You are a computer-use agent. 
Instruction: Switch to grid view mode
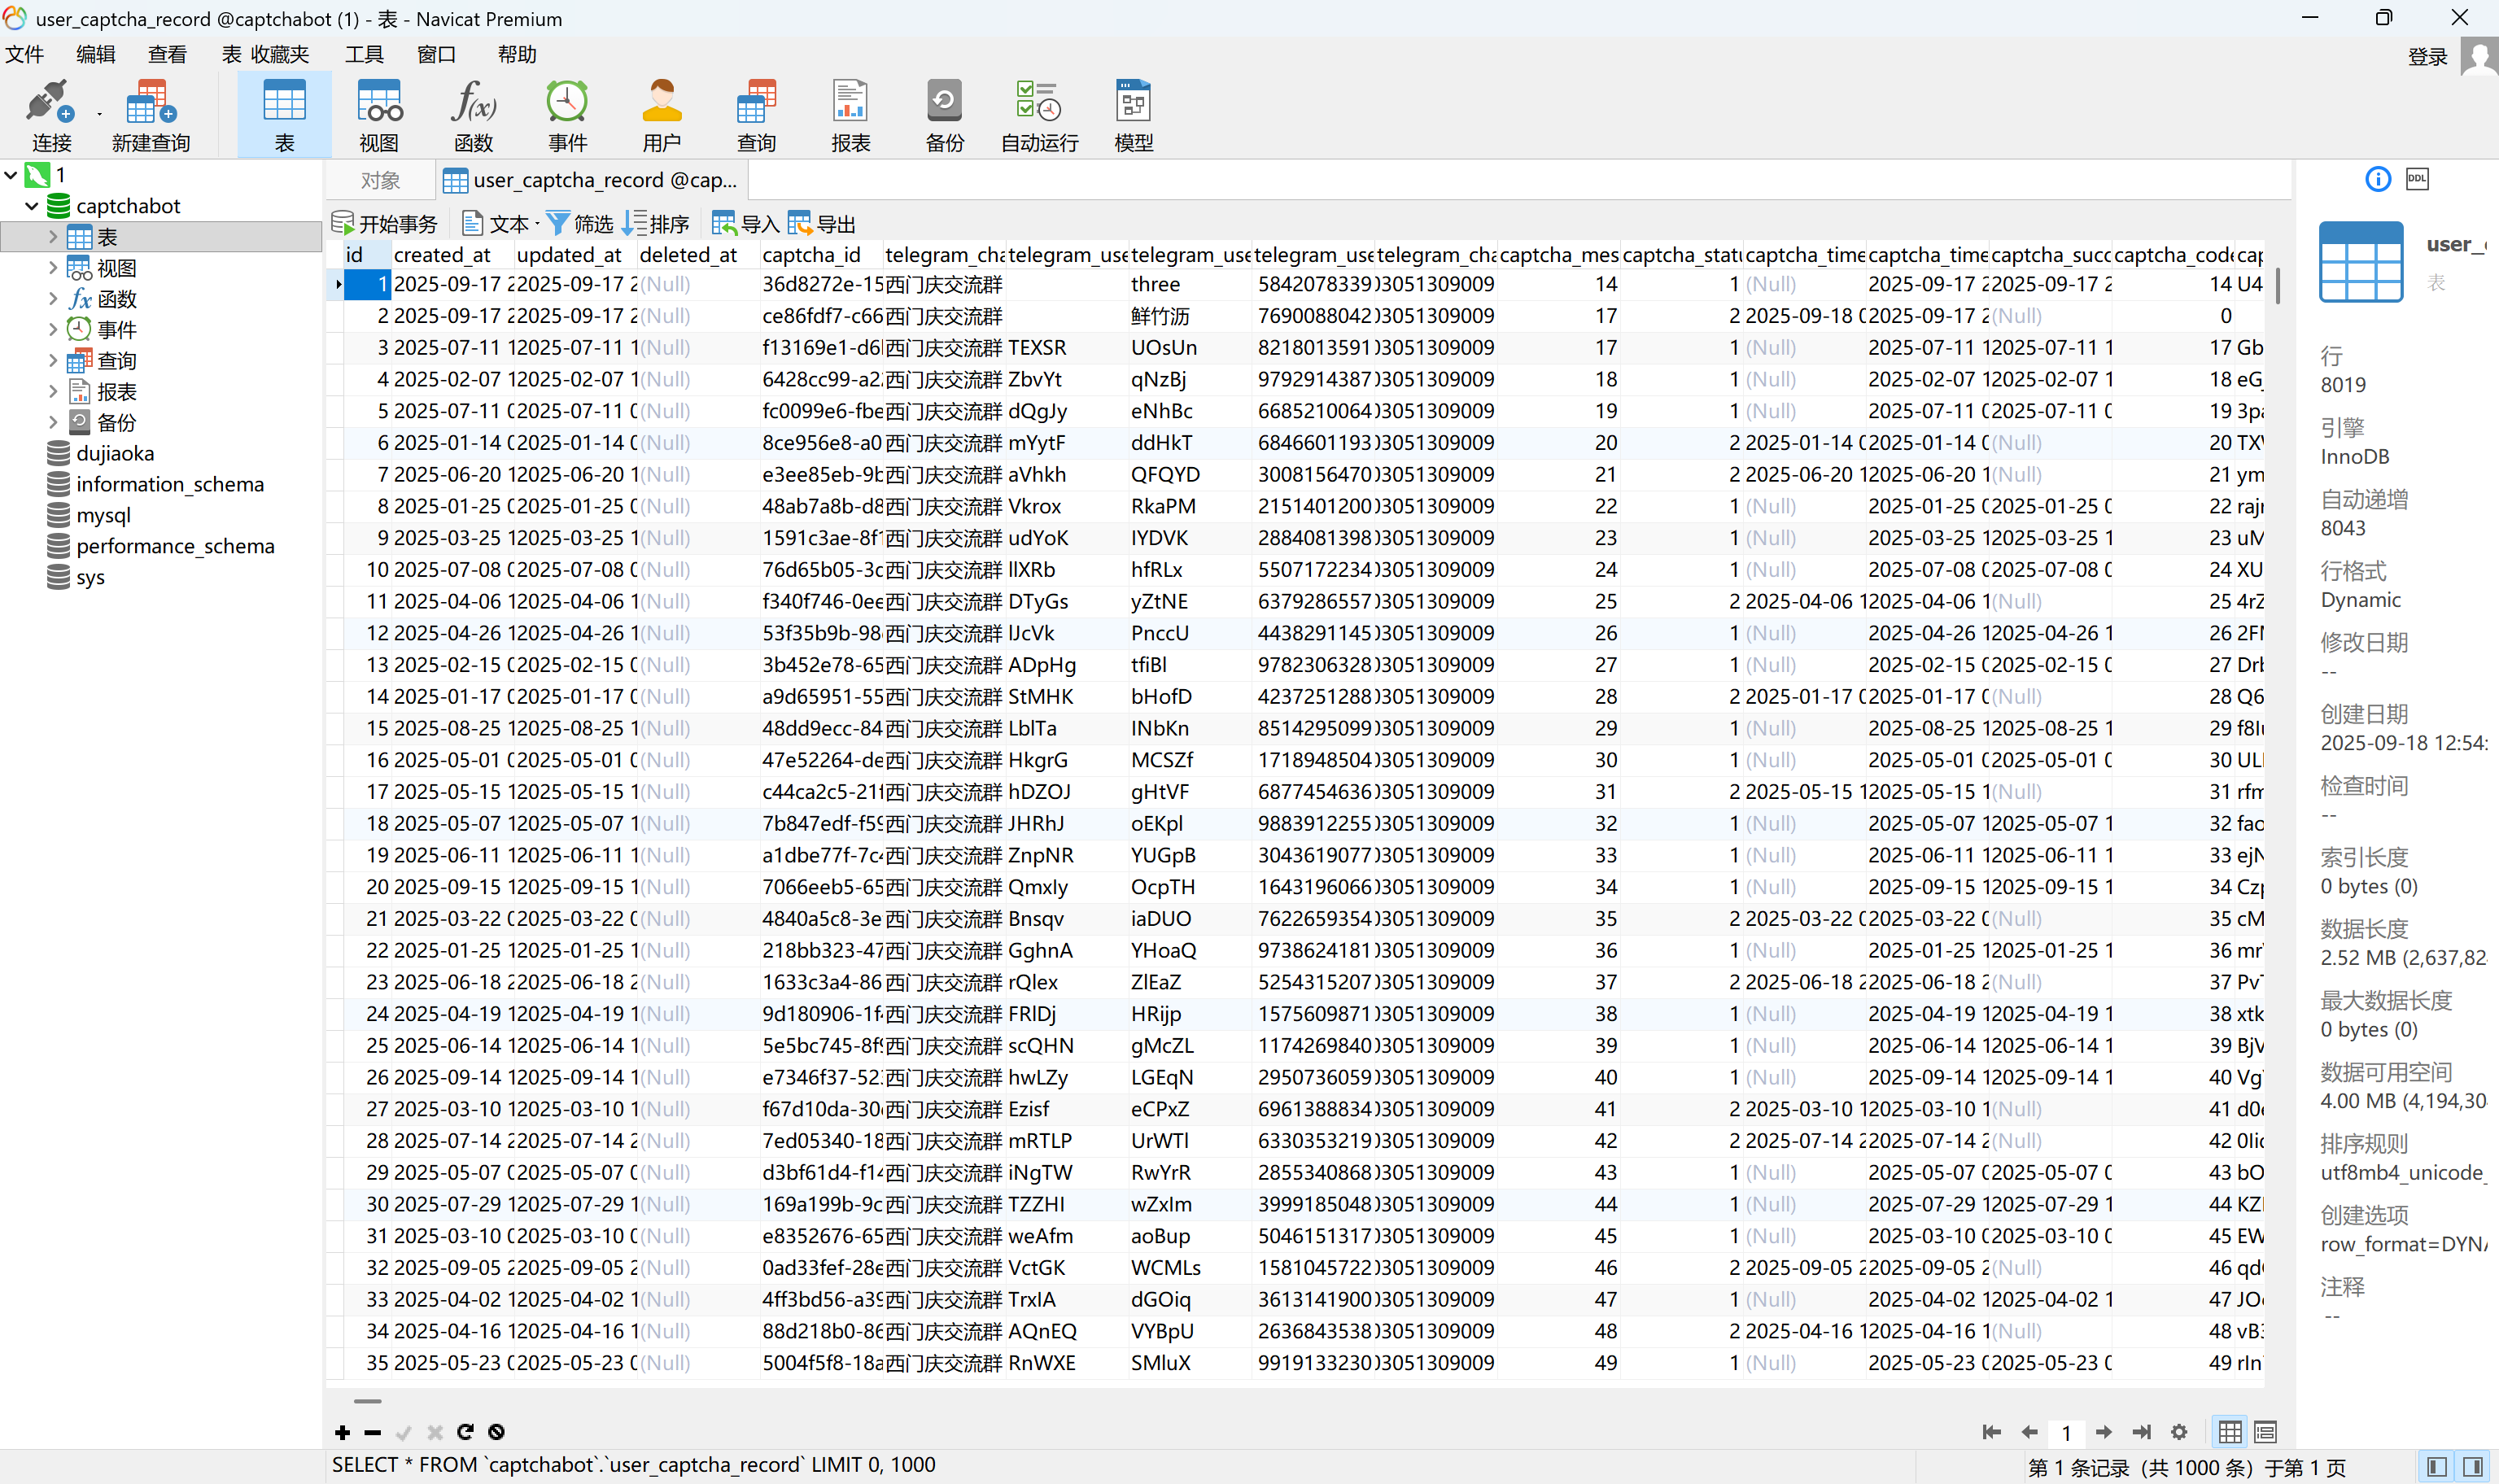coord(2229,1432)
